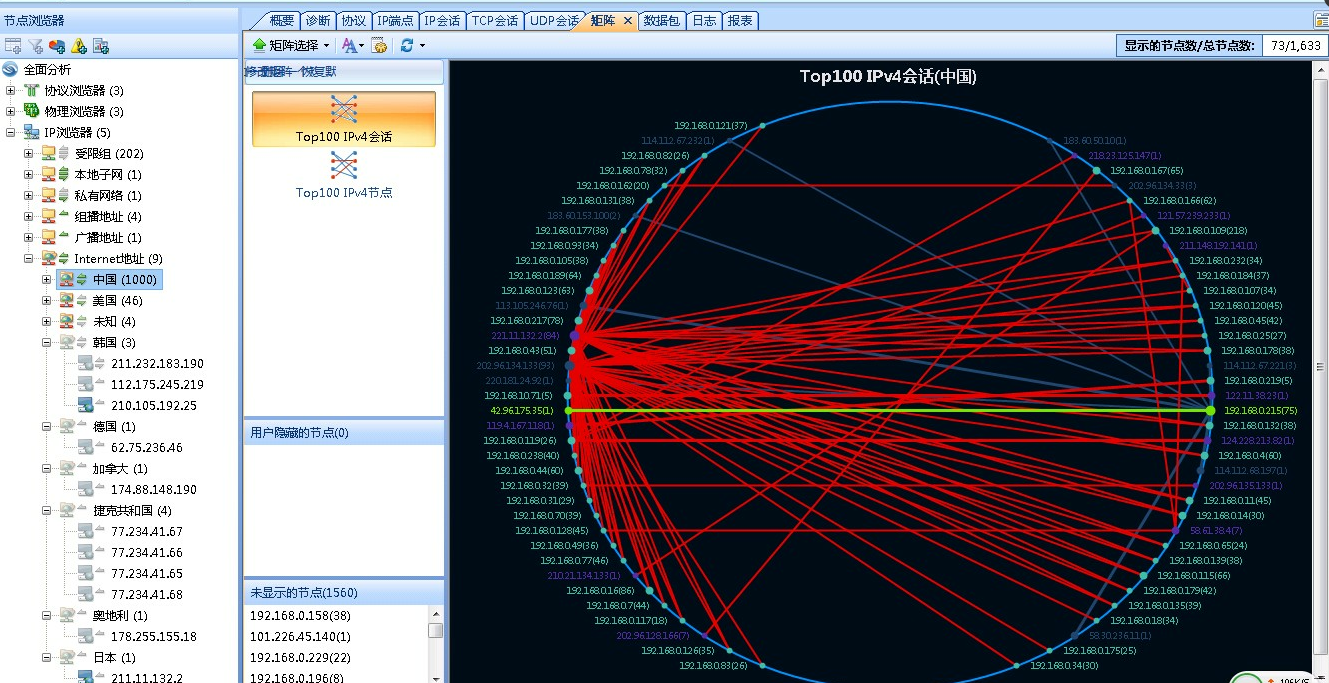Screen dimensions: 1329x683
Task: Click hidden node 192.168.0.158(38) in list
Action: pos(300,615)
